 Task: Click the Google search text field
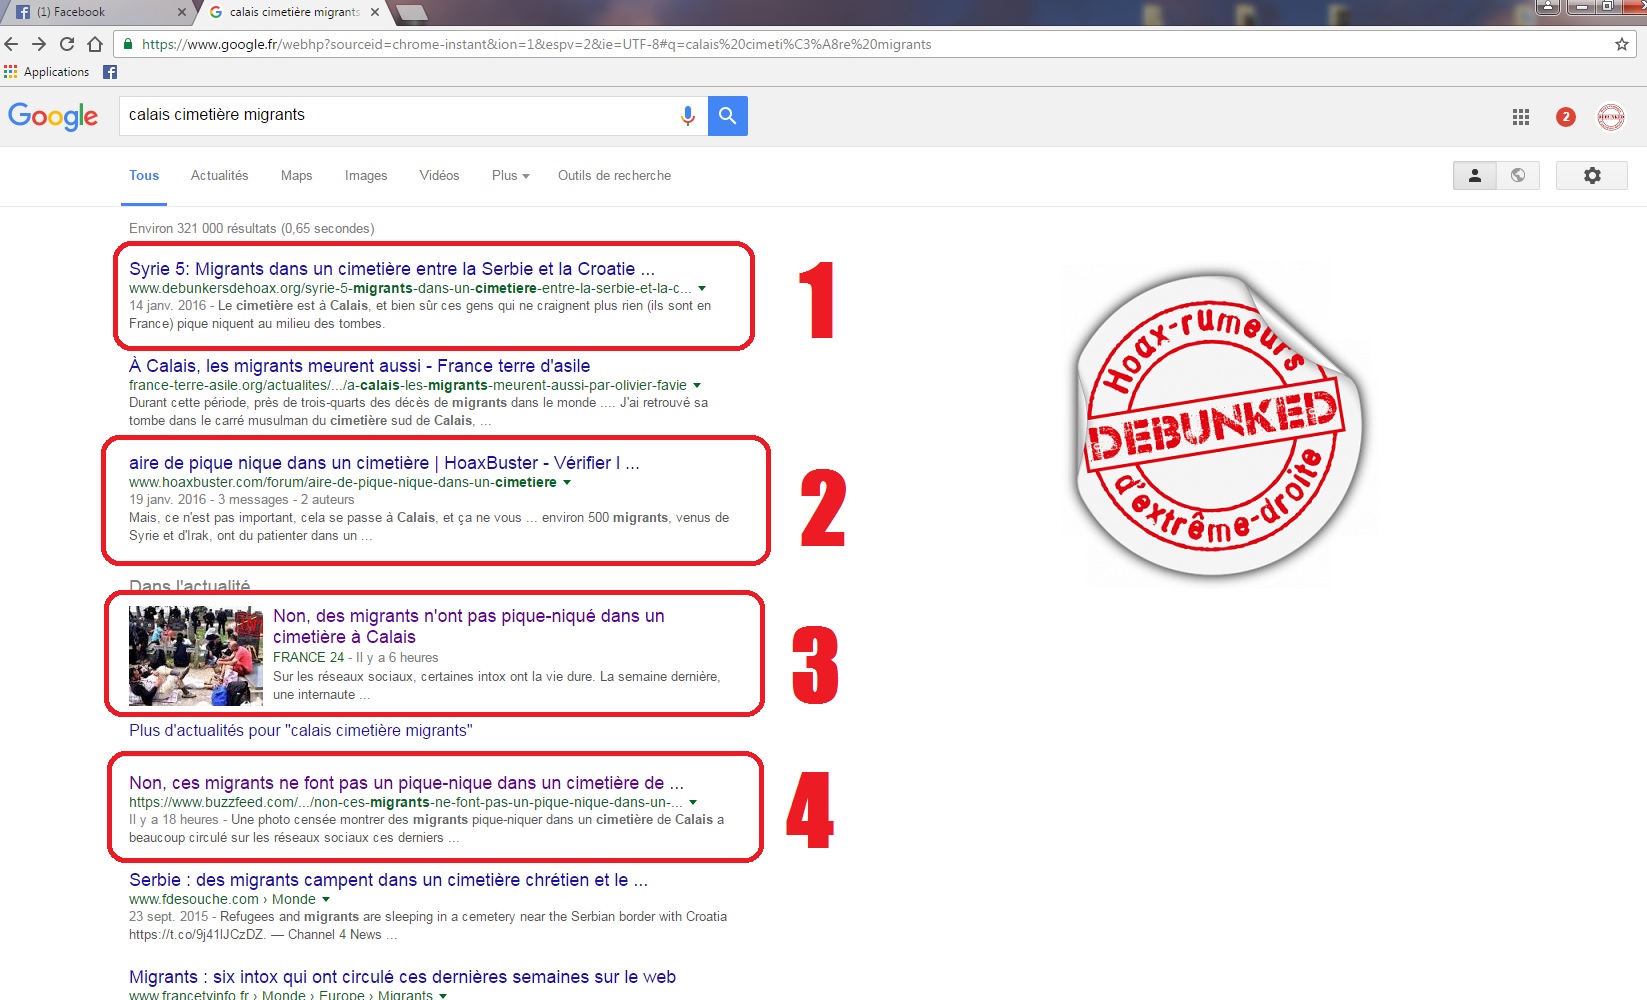click(x=398, y=115)
